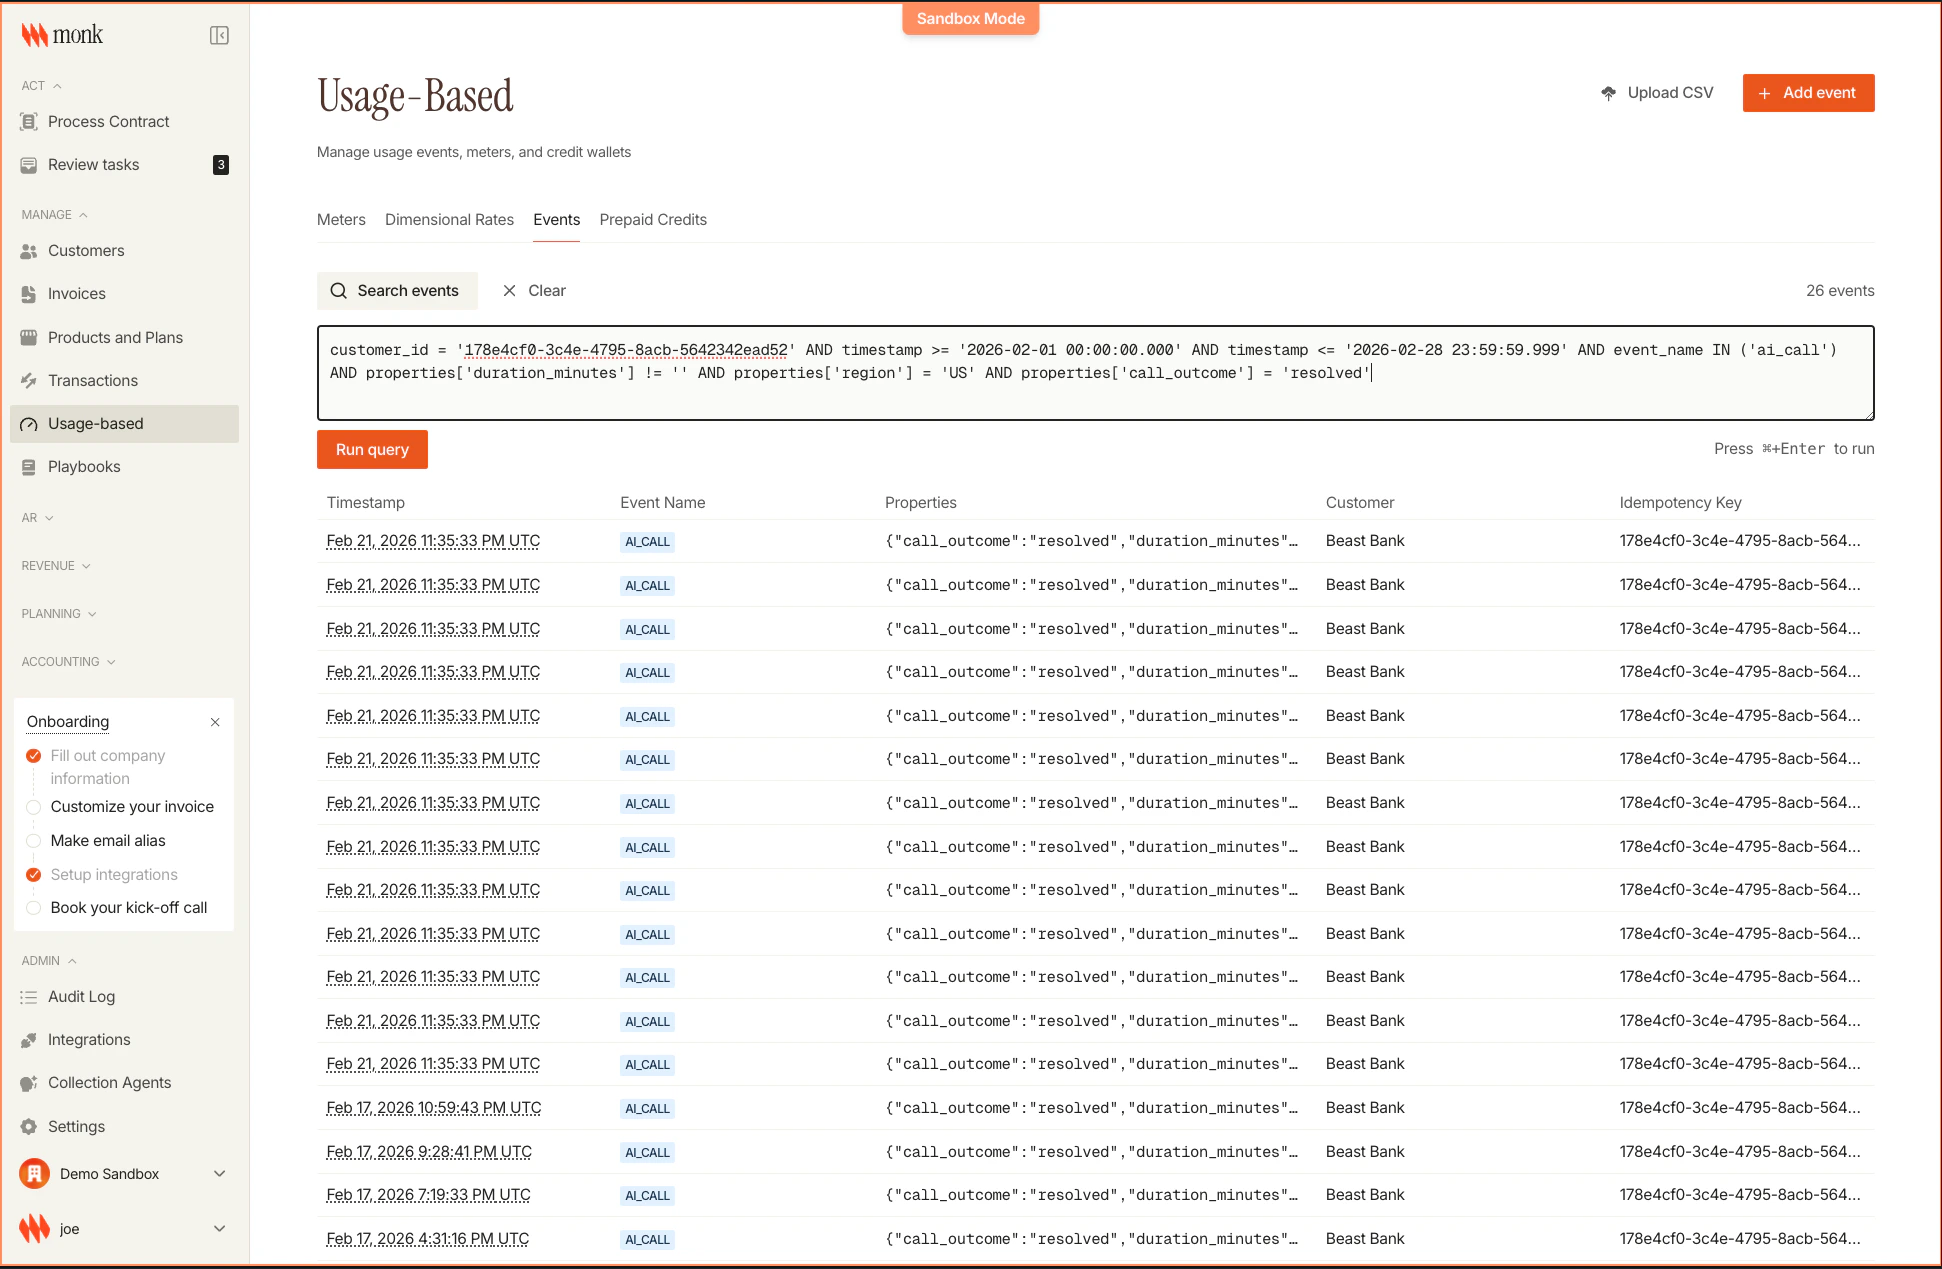Click the Integrations plug icon
Viewport: 1942px width, 1269px height.
click(29, 1040)
